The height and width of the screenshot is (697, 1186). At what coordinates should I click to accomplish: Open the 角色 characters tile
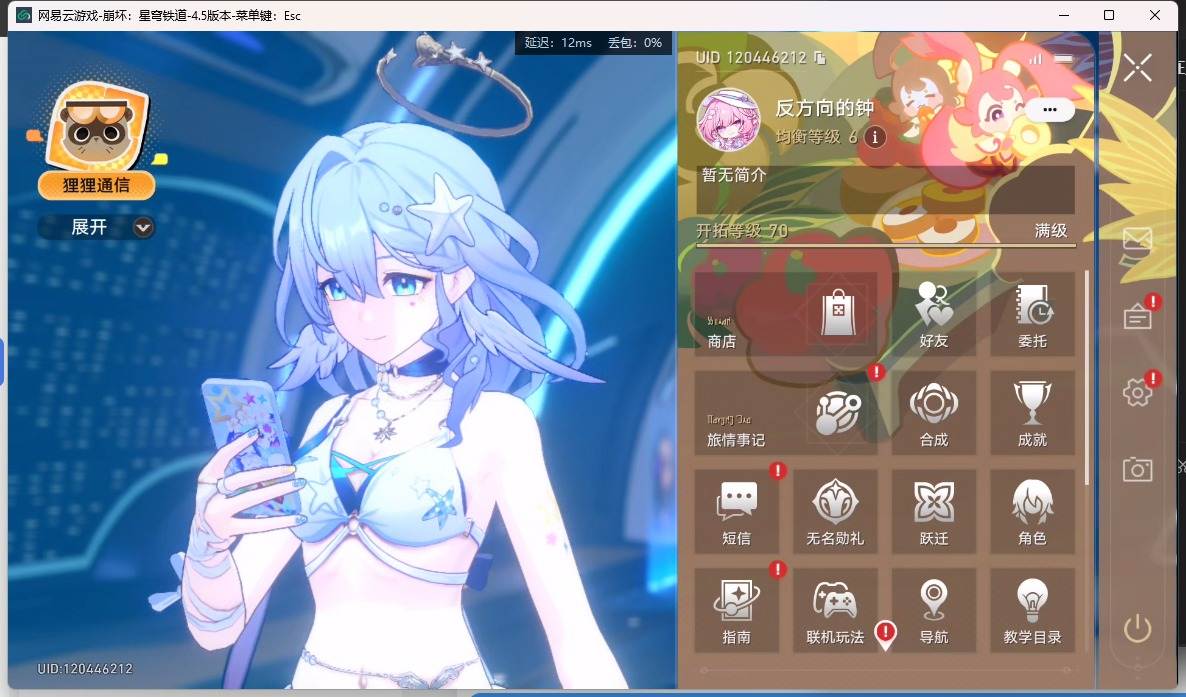coord(1032,511)
